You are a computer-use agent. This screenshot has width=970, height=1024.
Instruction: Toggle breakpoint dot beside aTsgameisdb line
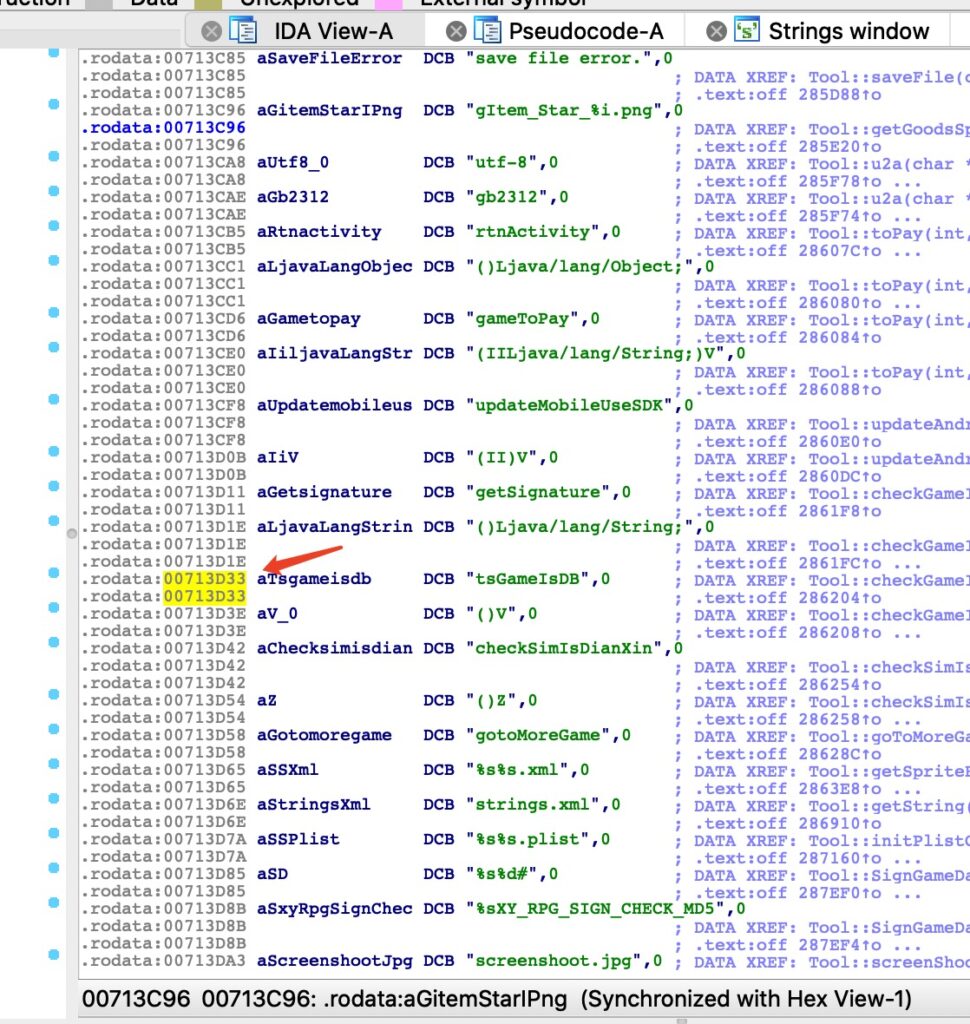(53, 579)
